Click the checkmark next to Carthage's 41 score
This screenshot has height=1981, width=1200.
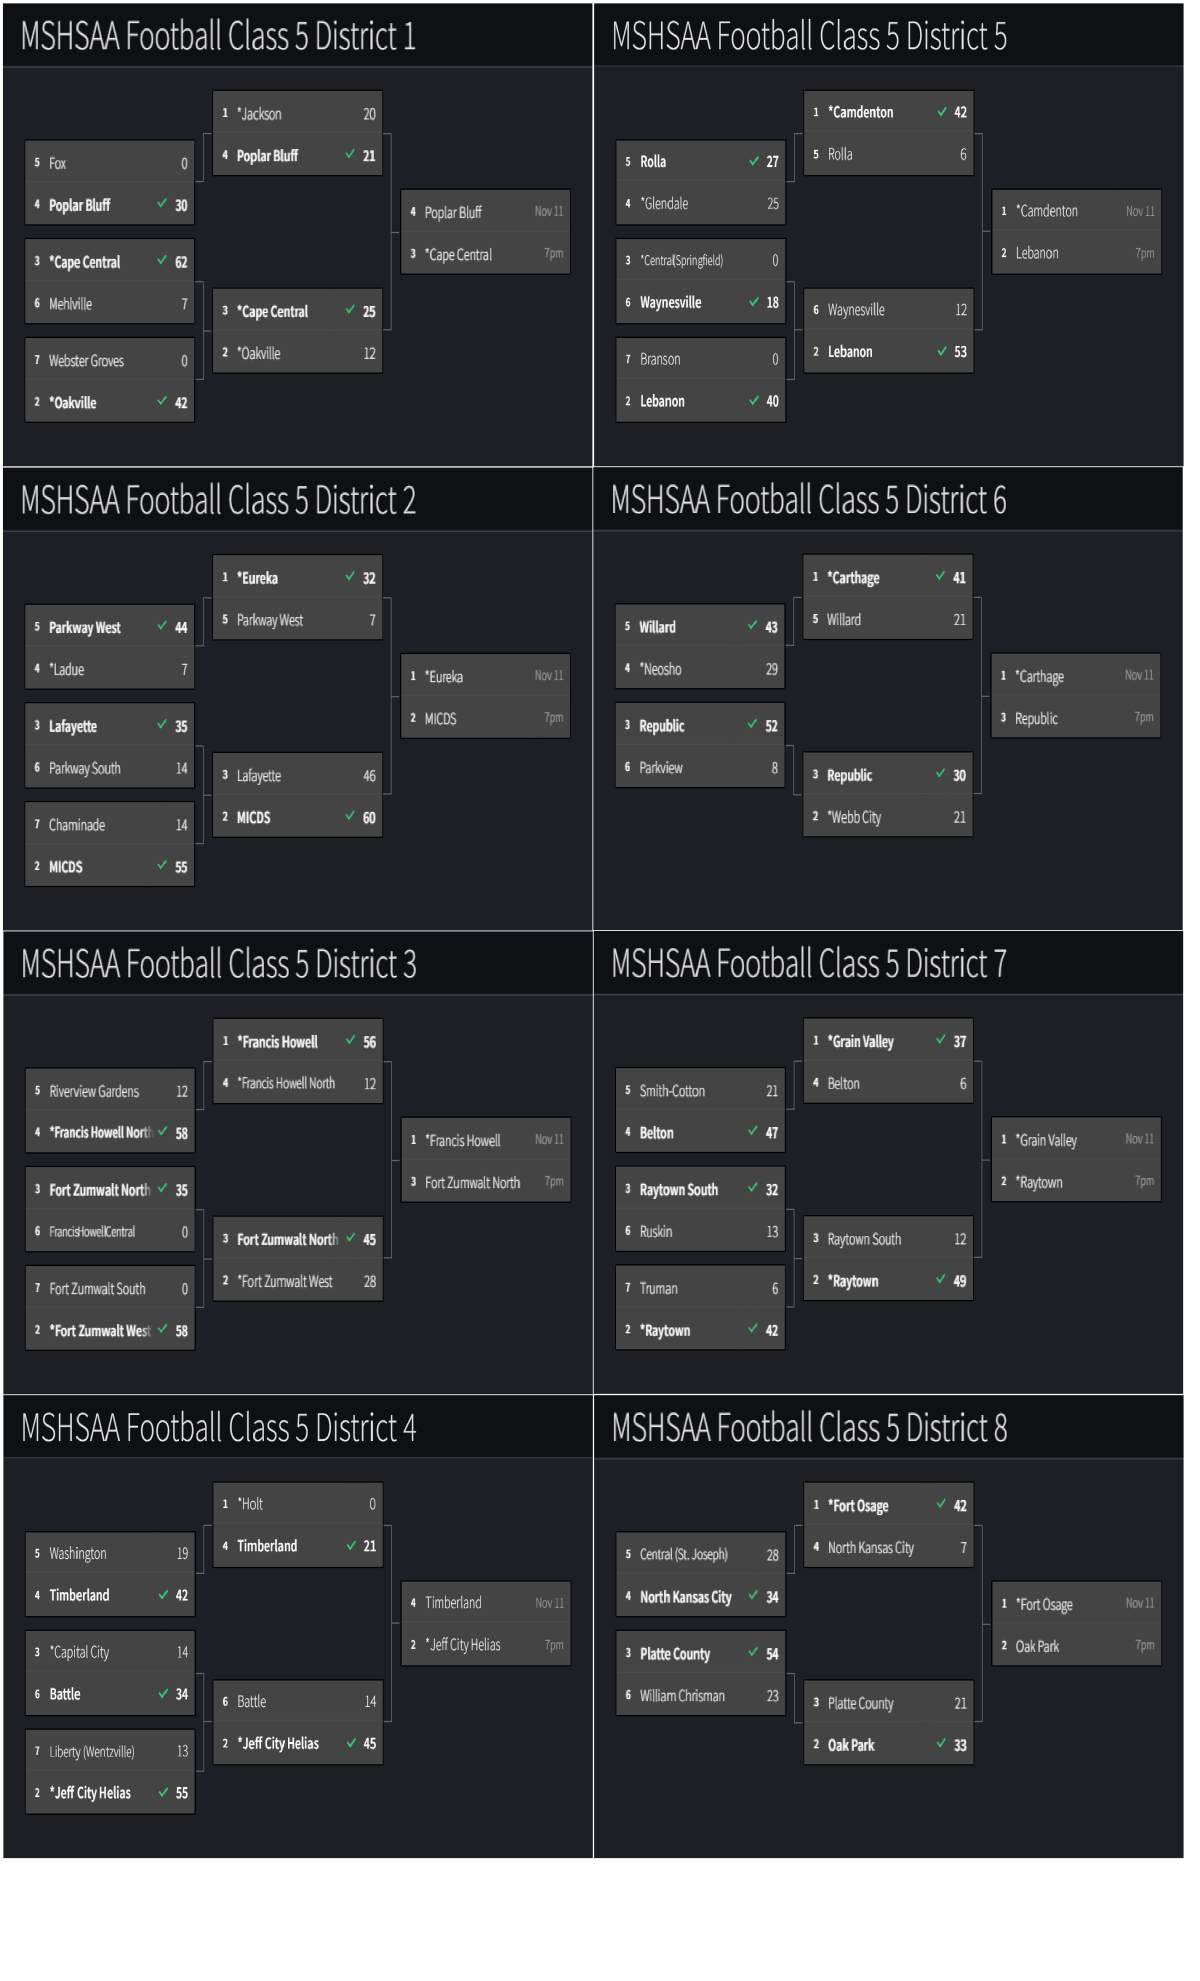tap(941, 577)
